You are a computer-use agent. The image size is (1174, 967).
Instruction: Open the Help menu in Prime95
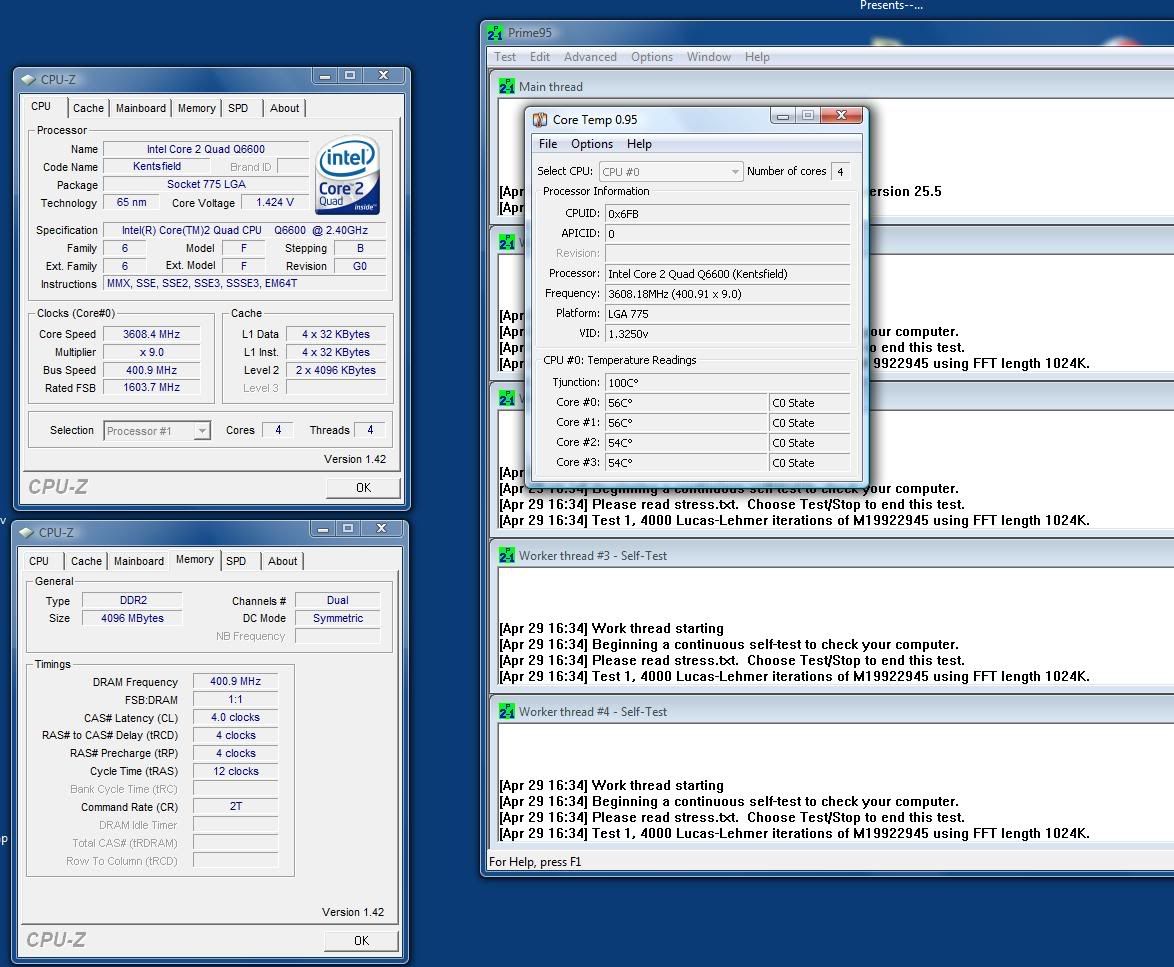pos(757,57)
